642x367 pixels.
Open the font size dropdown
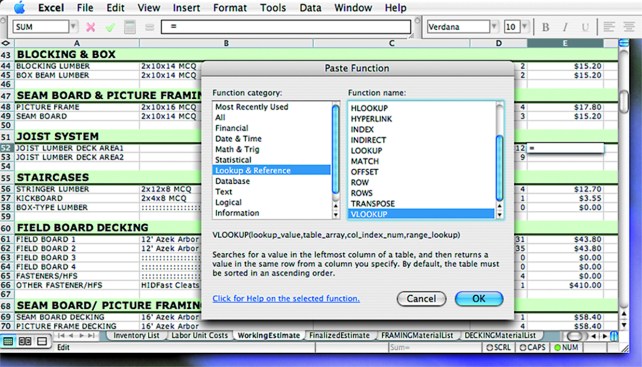[525, 27]
